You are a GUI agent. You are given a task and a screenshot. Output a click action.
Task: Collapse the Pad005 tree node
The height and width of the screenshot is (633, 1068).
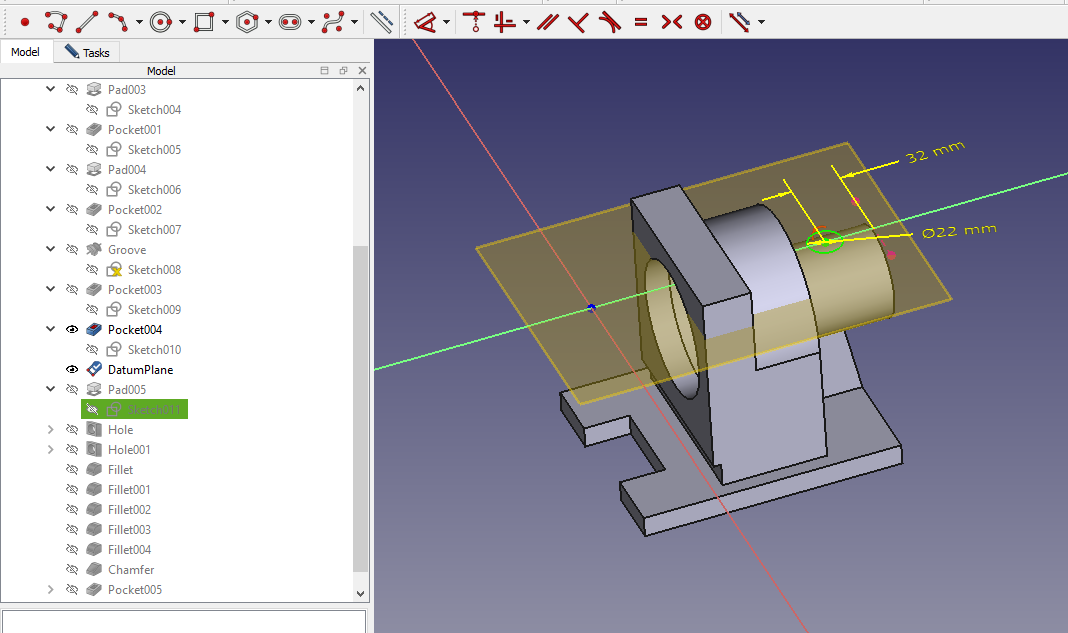tap(51, 389)
